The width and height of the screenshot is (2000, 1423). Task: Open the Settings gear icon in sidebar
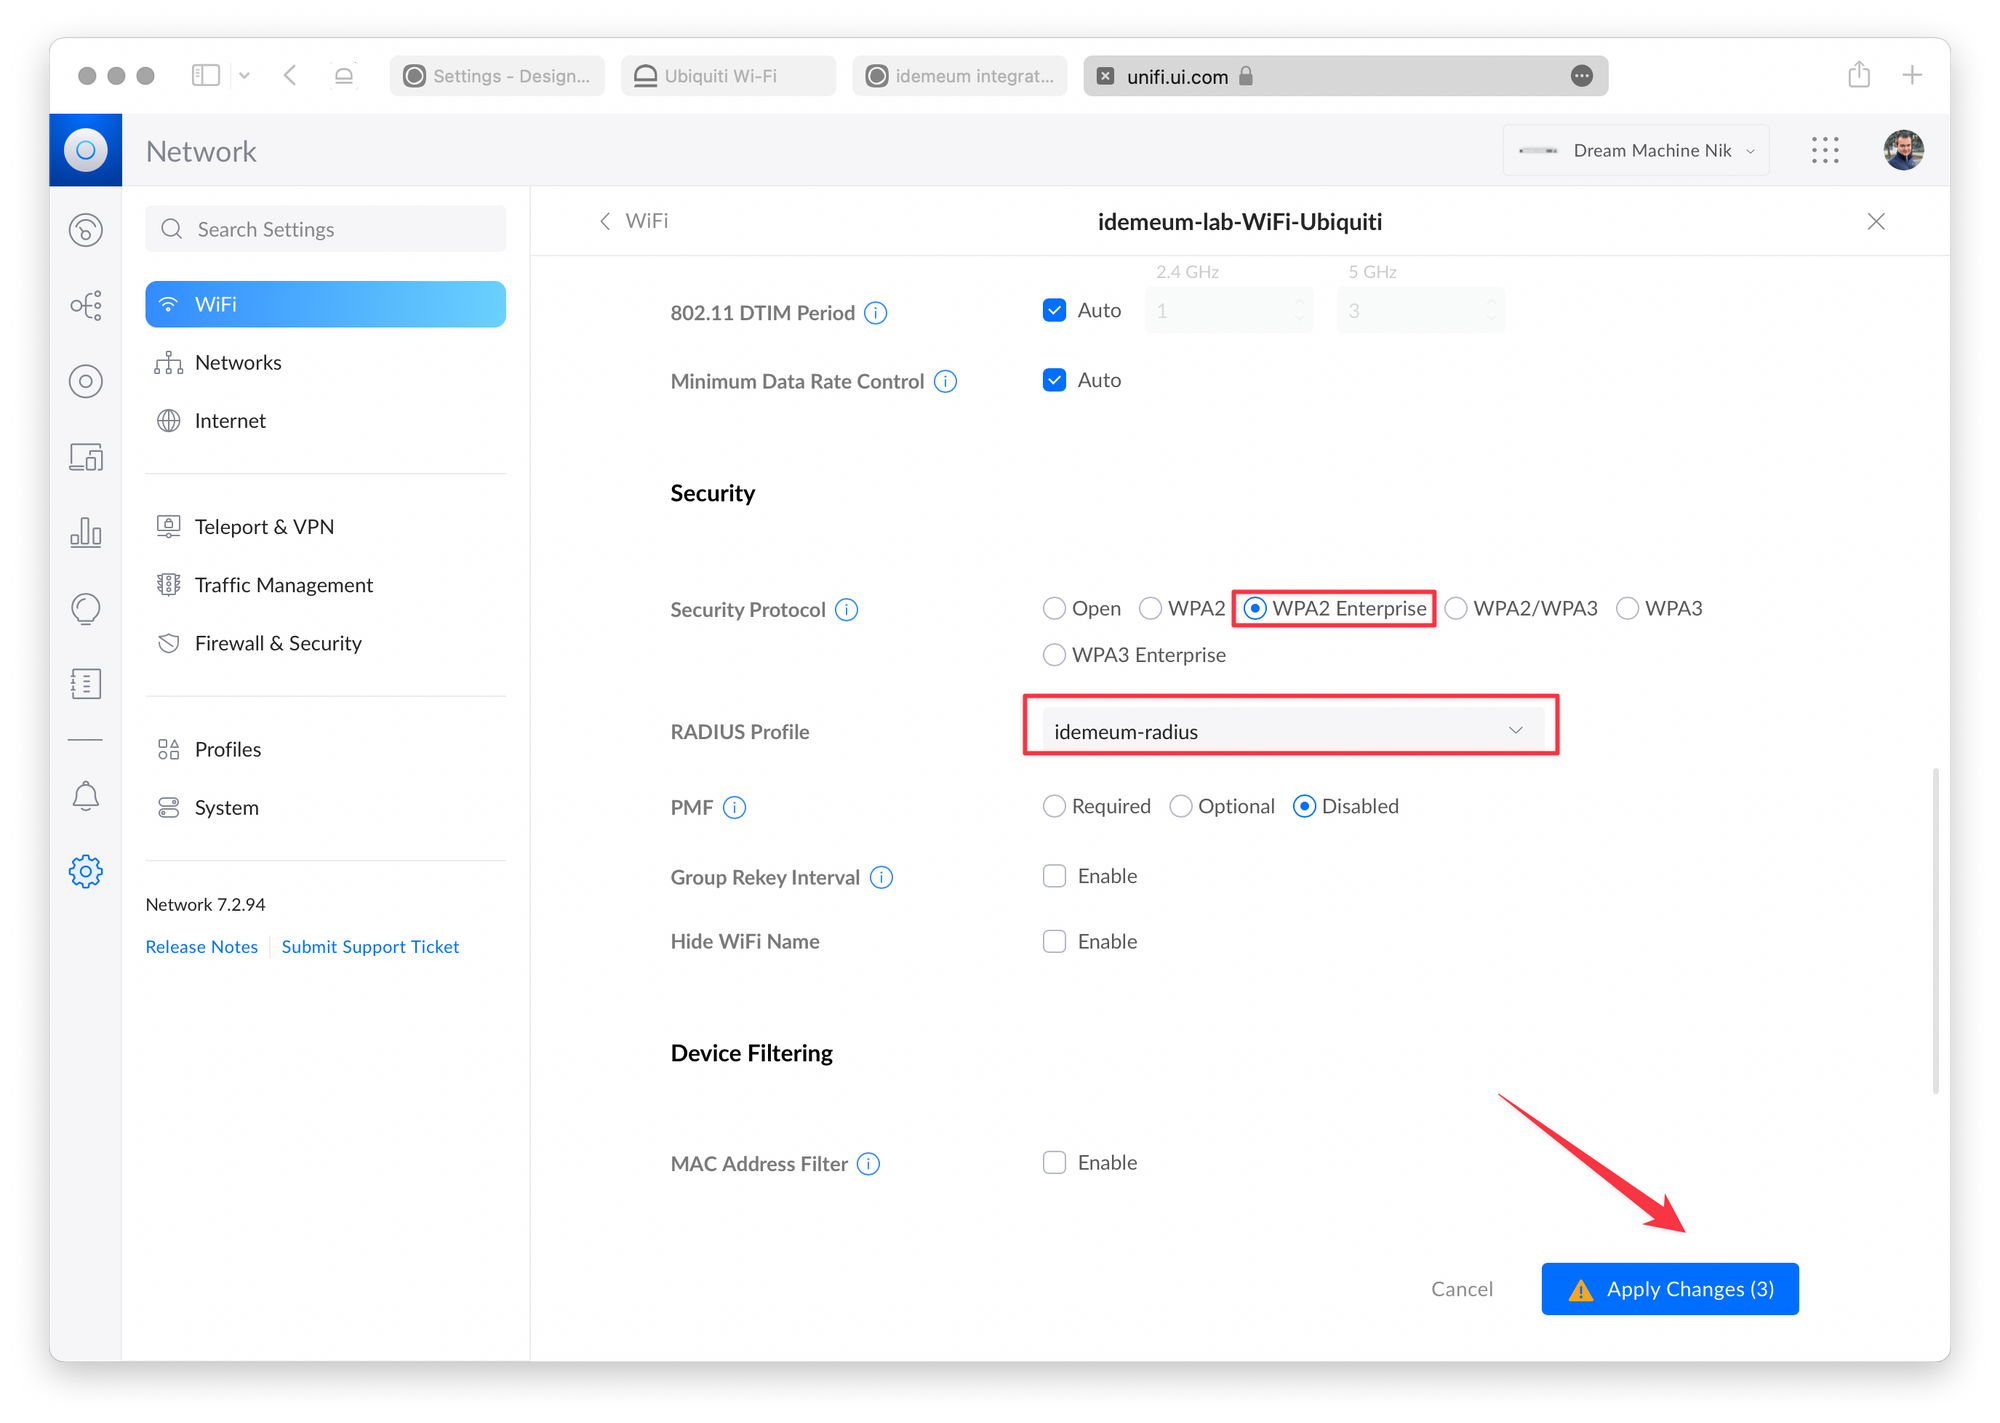point(86,871)
